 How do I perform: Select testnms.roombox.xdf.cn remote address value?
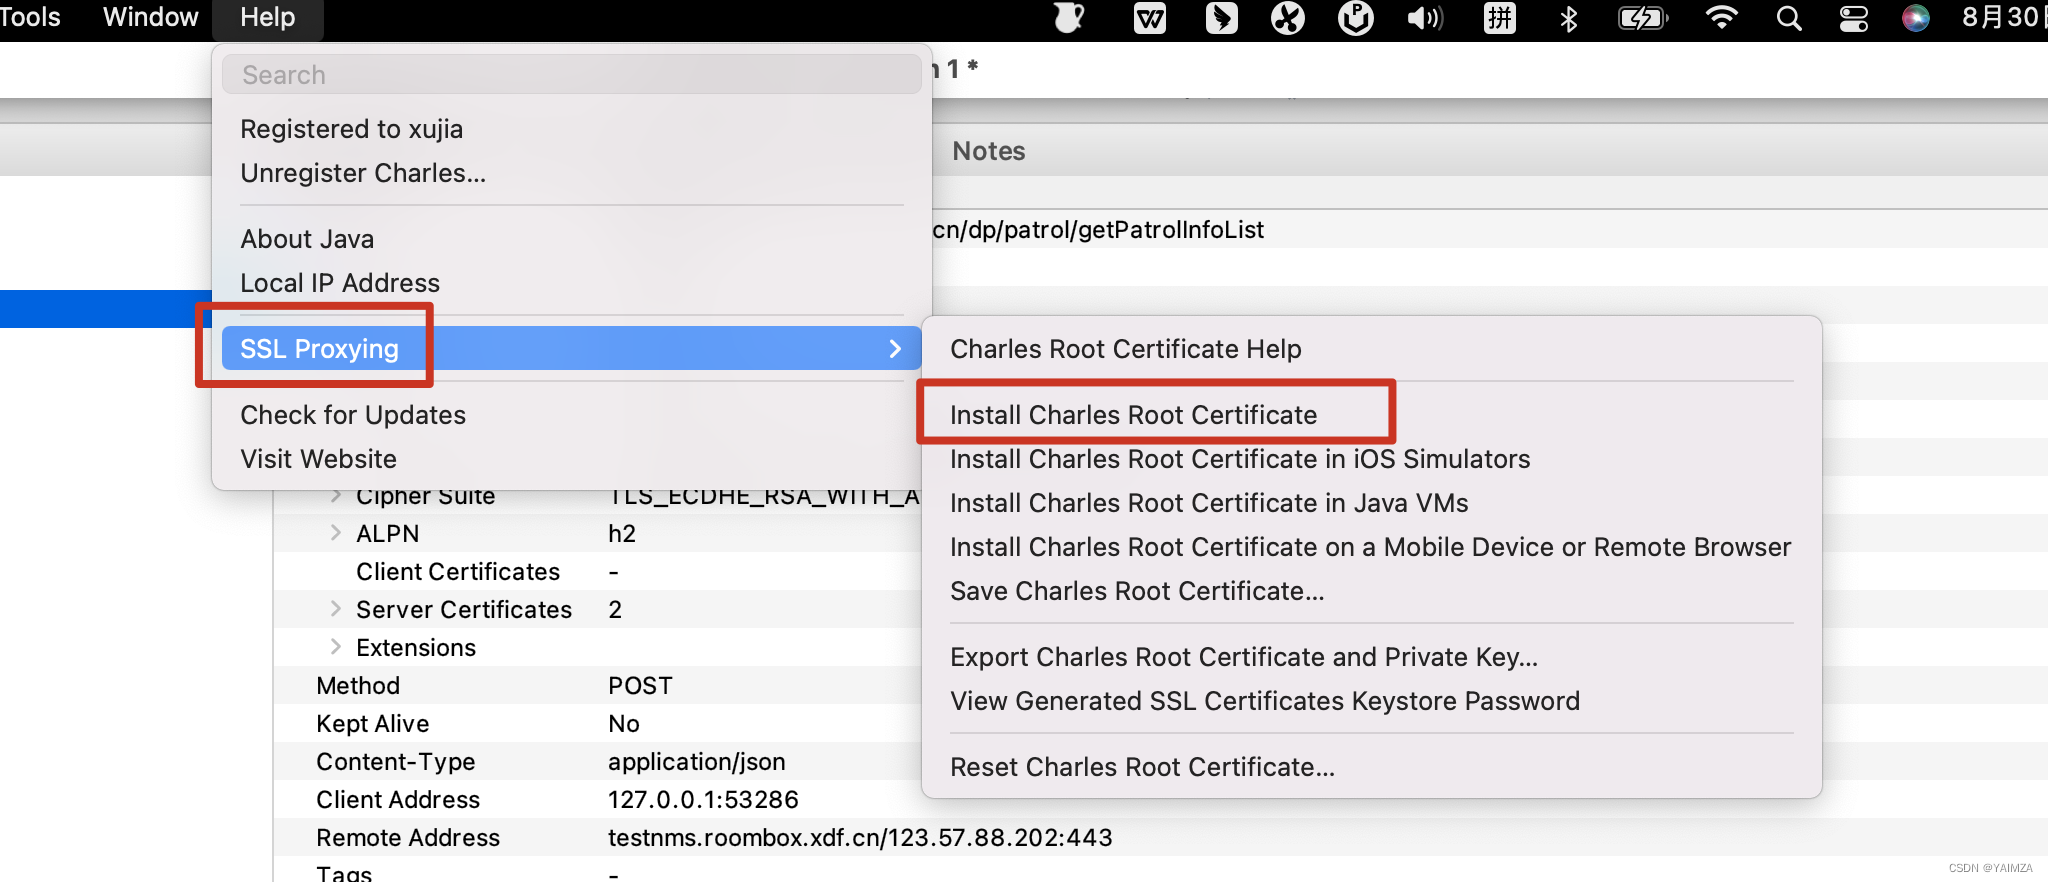pyautogui.click(x=860, y=837)
